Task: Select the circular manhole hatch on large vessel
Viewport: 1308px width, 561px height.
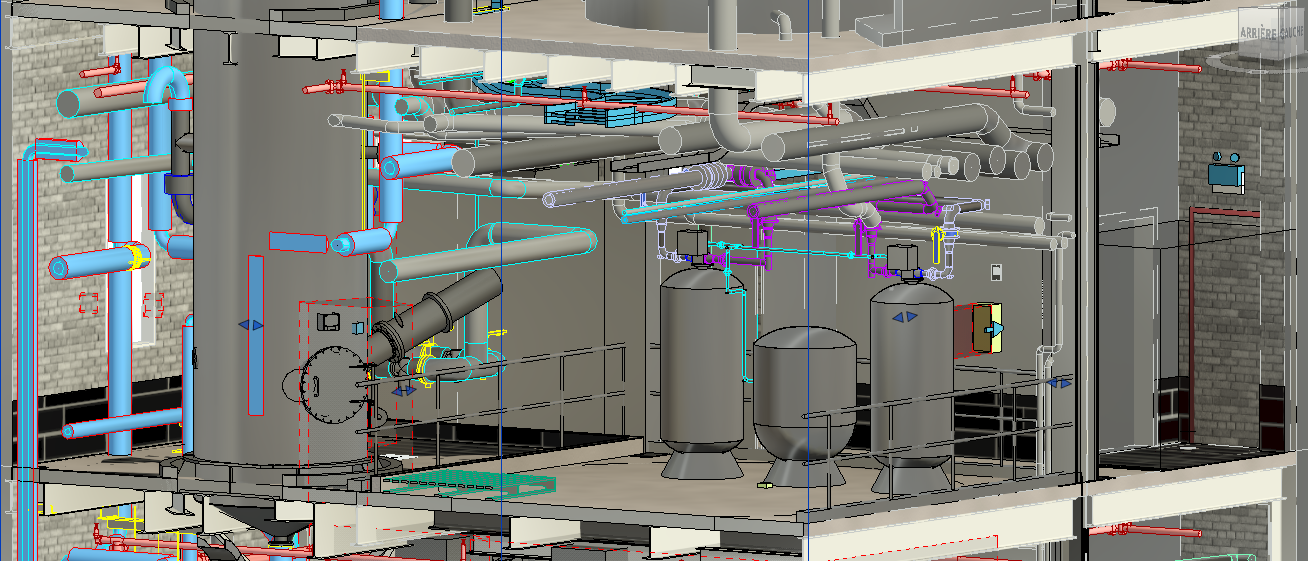Action: coord(325,385)
